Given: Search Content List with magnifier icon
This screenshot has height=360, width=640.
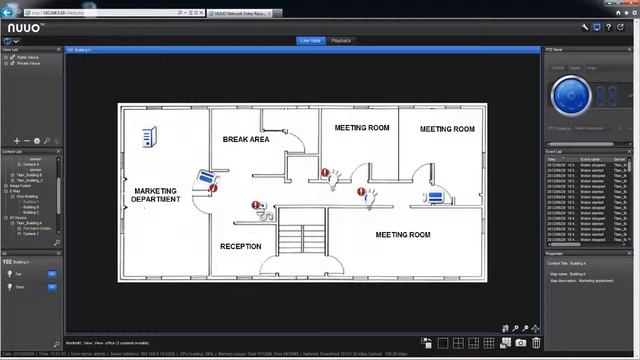Looking at the screenshot, I should click(57, 243).
